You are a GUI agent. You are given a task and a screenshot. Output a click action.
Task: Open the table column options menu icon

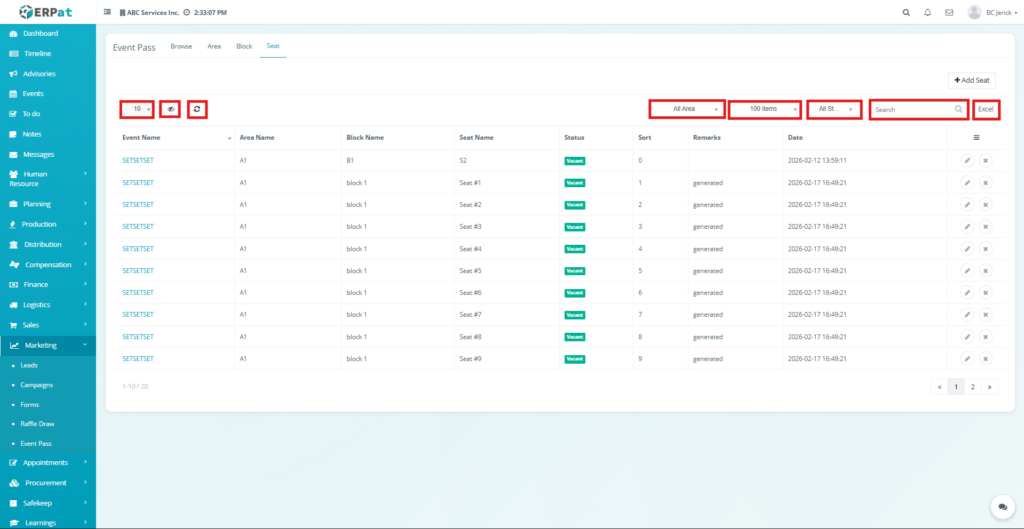click(x=976, y=137)
